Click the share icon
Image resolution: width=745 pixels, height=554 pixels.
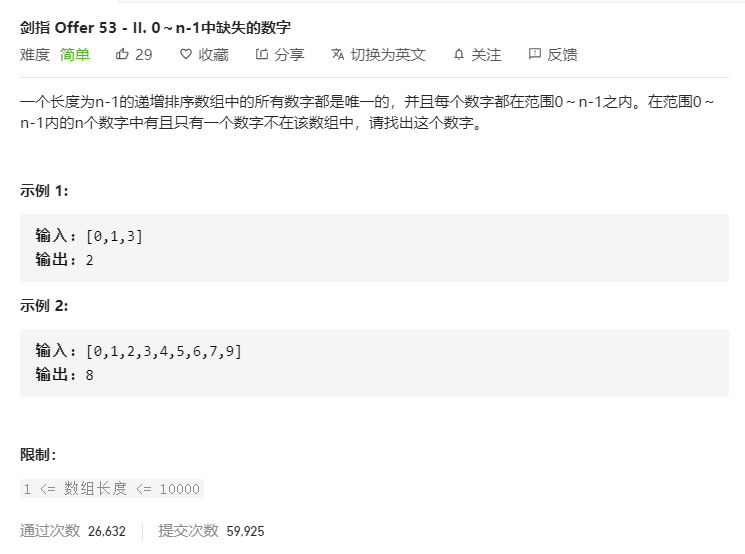click(x=262, y=54)
